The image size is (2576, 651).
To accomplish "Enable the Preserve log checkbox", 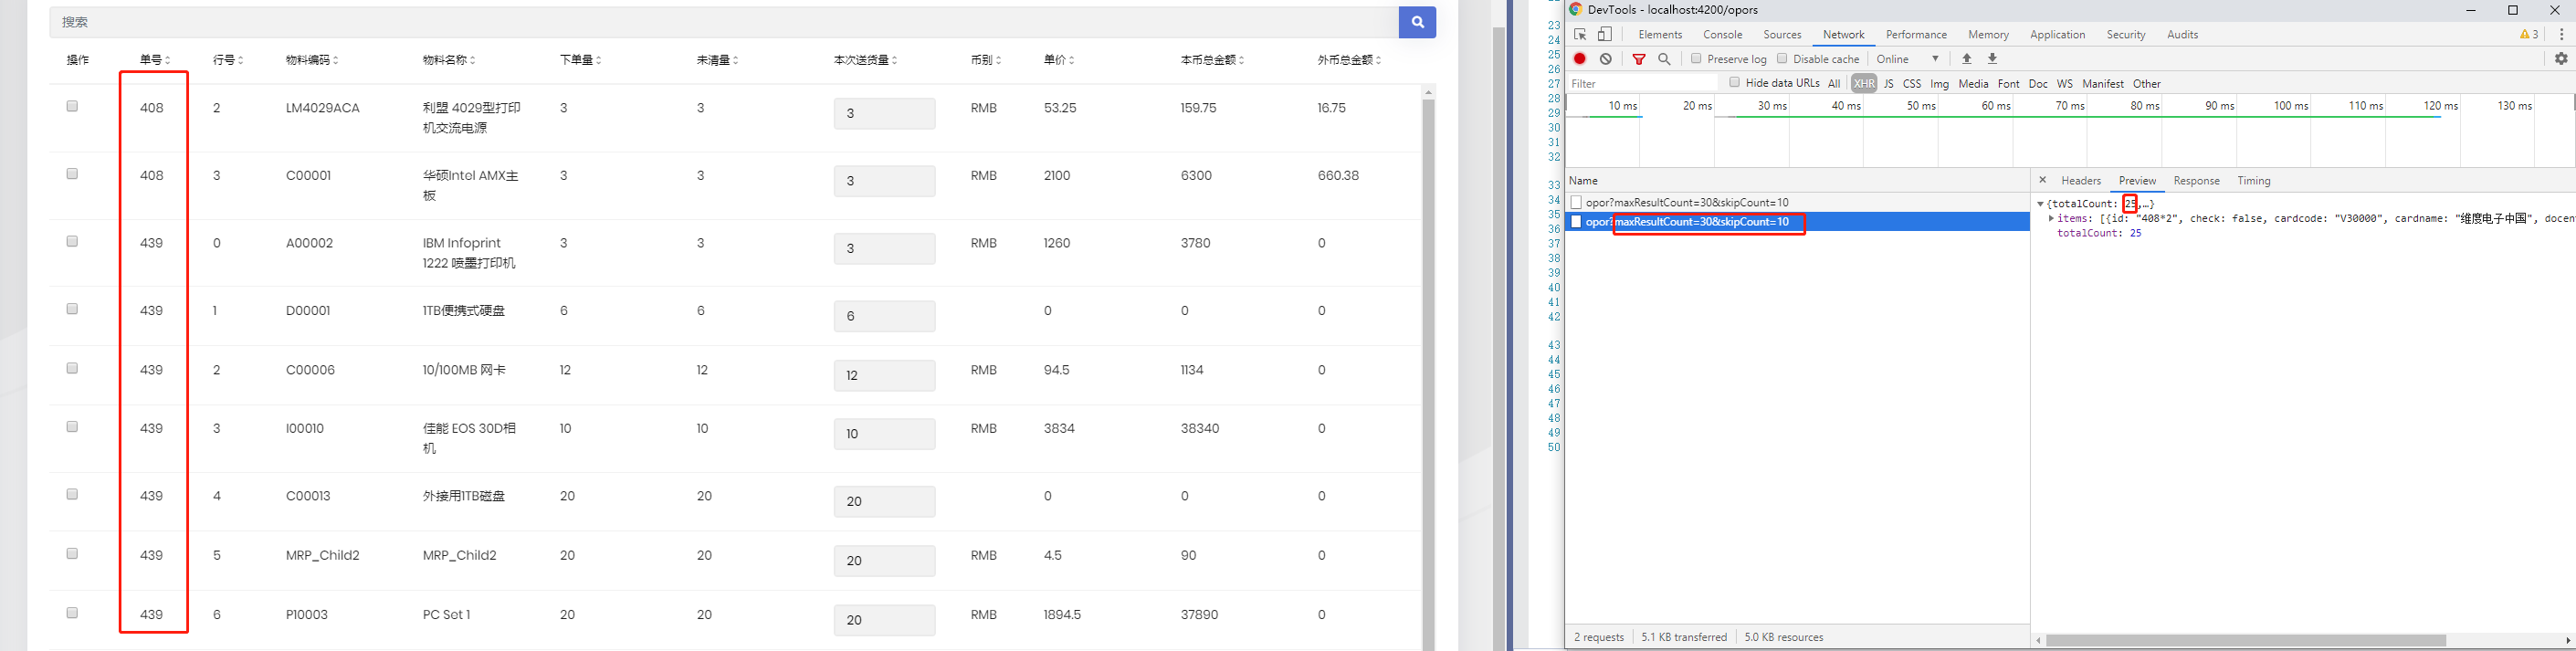I will click(1696, 59).
